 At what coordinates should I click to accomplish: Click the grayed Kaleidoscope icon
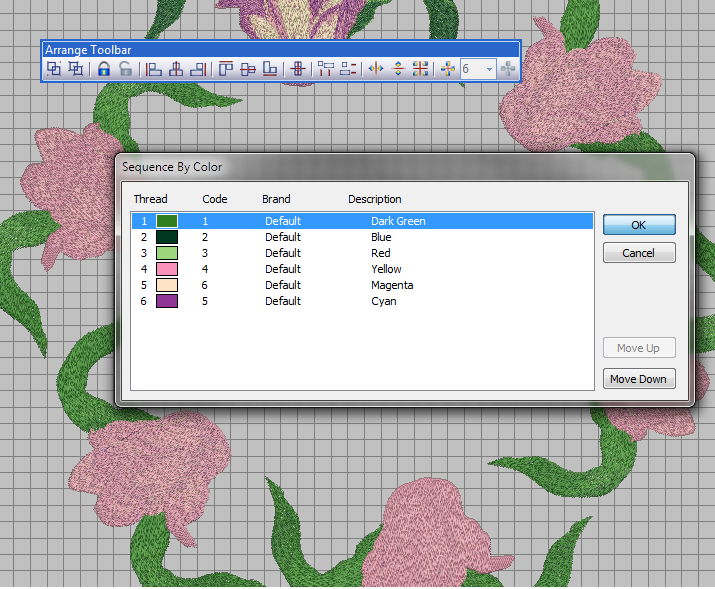tap(508, 69)
